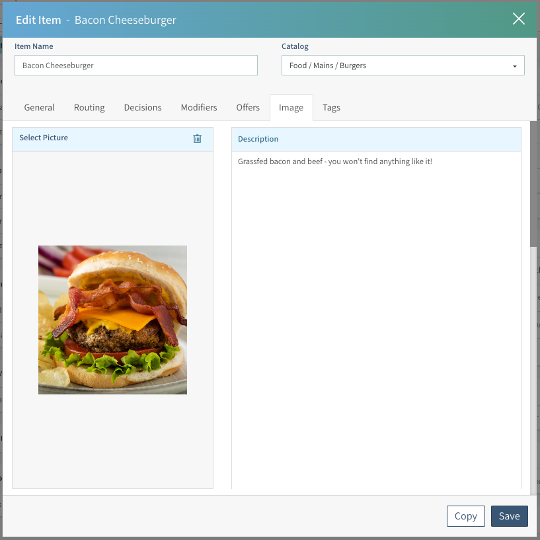Click the Save button

click(x=509, y=516)
